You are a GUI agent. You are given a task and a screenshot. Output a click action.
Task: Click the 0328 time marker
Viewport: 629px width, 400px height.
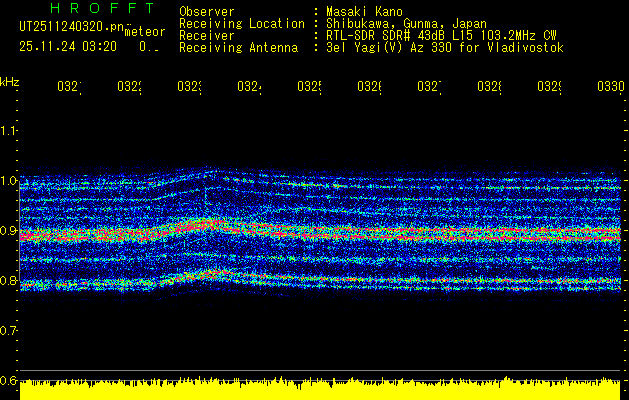click(x=490, y=87)
